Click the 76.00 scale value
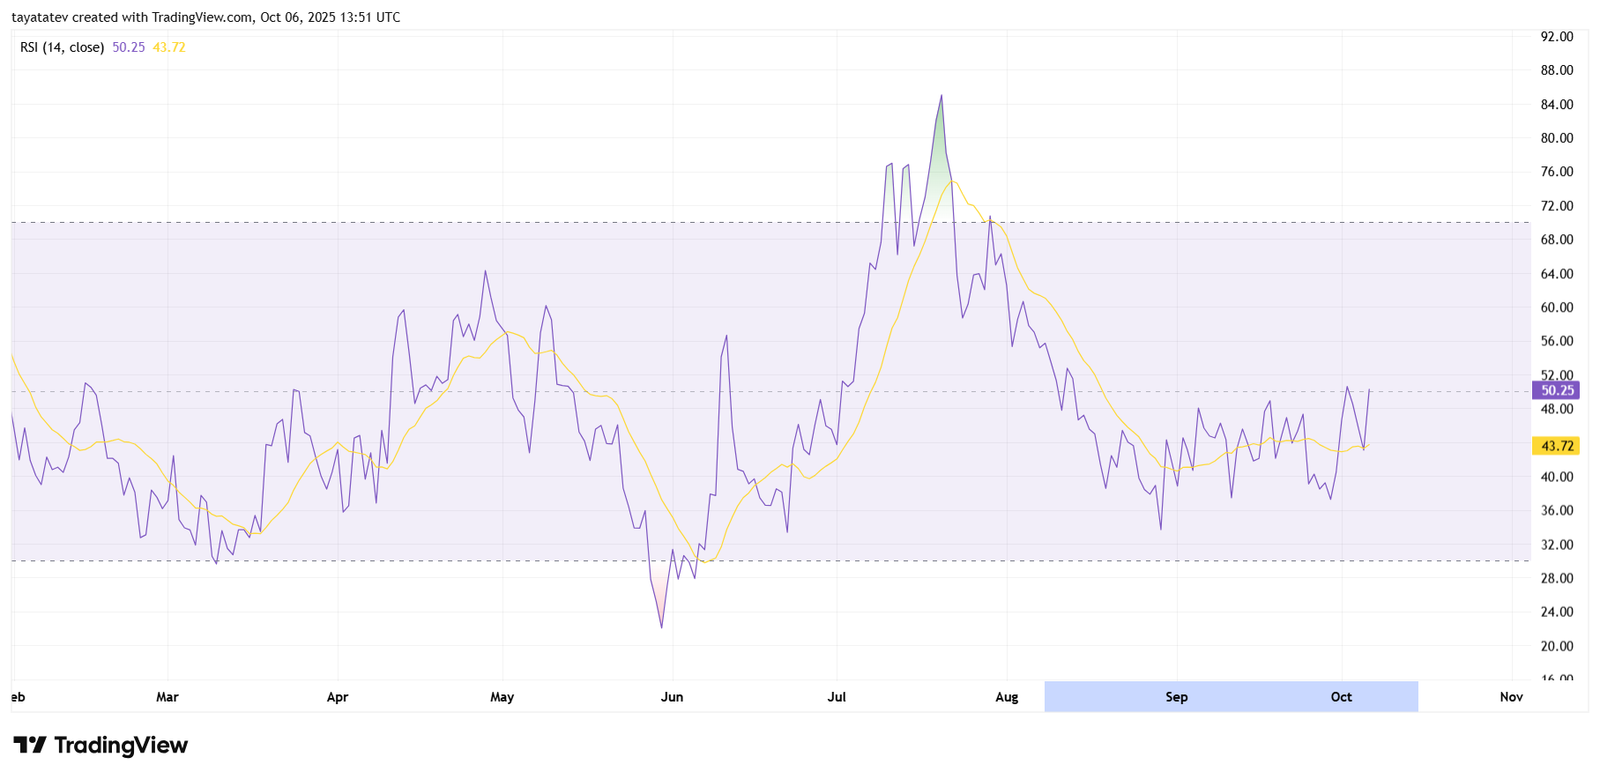This screenshot has width=1600, height=778. [1557, 172]
